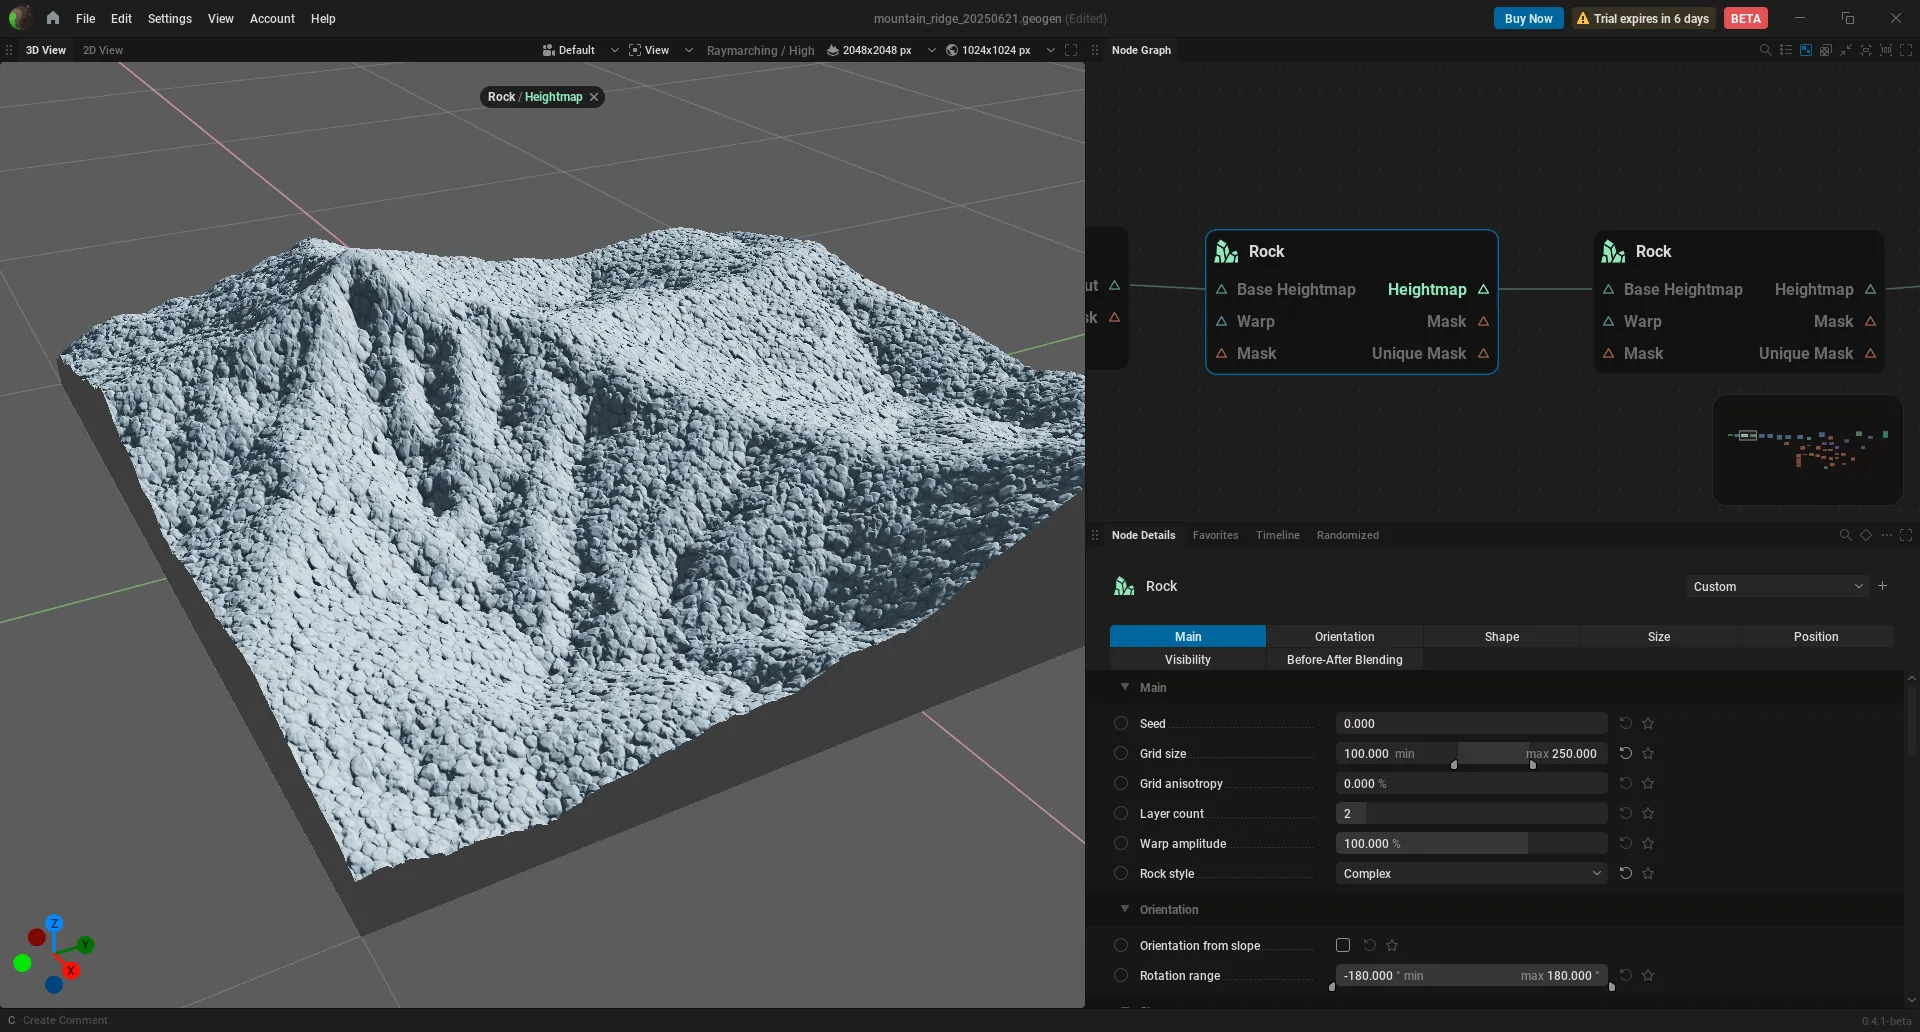Reset the Rock style parameter

click(x=1625, y=873)
